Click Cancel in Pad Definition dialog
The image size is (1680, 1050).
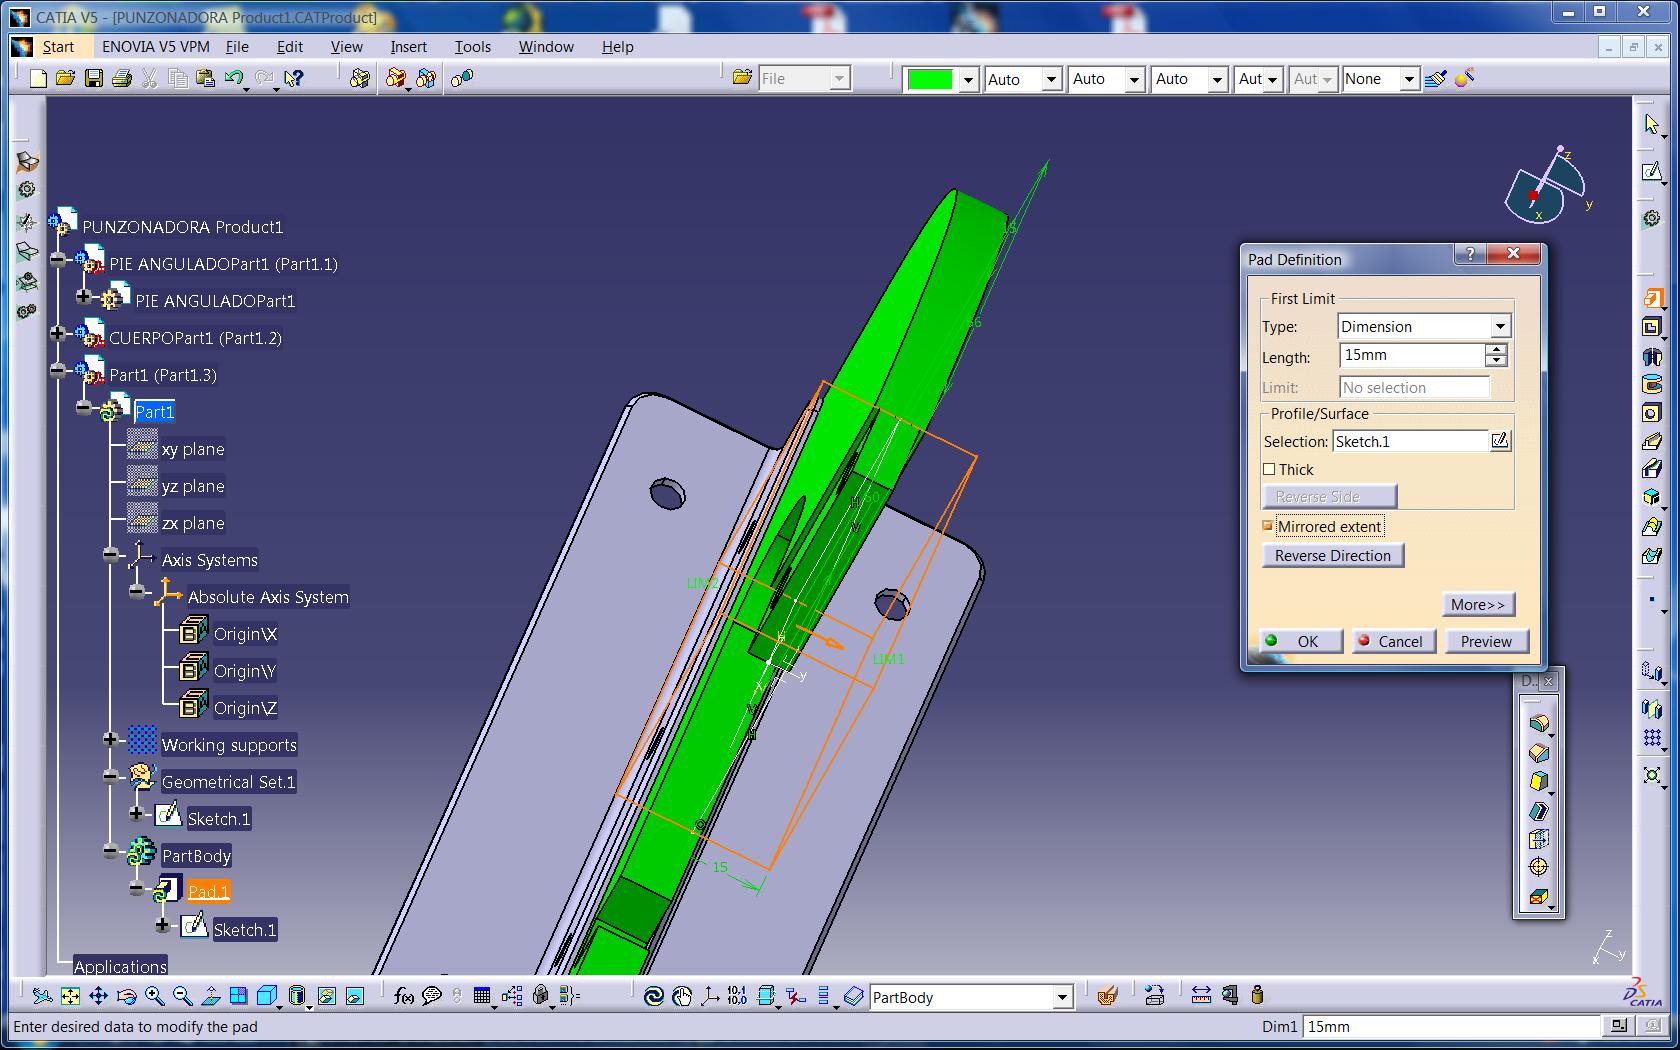(1394, 641)
